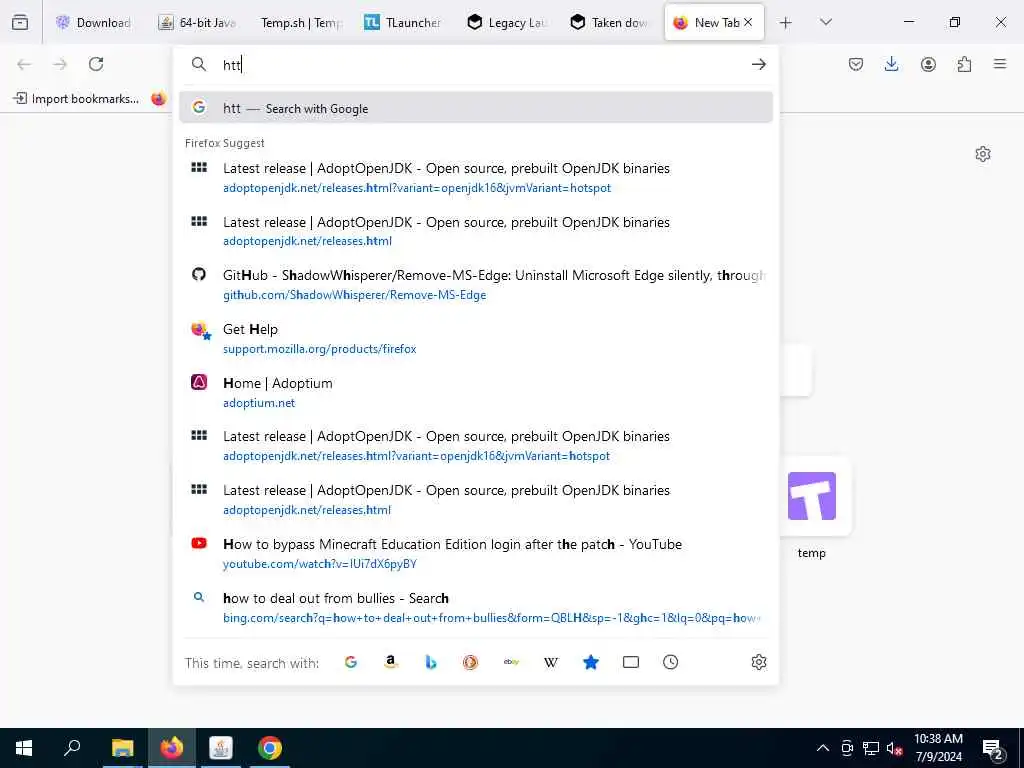
Task: Open a new tab with plus button
Action: tap(786, 23)
